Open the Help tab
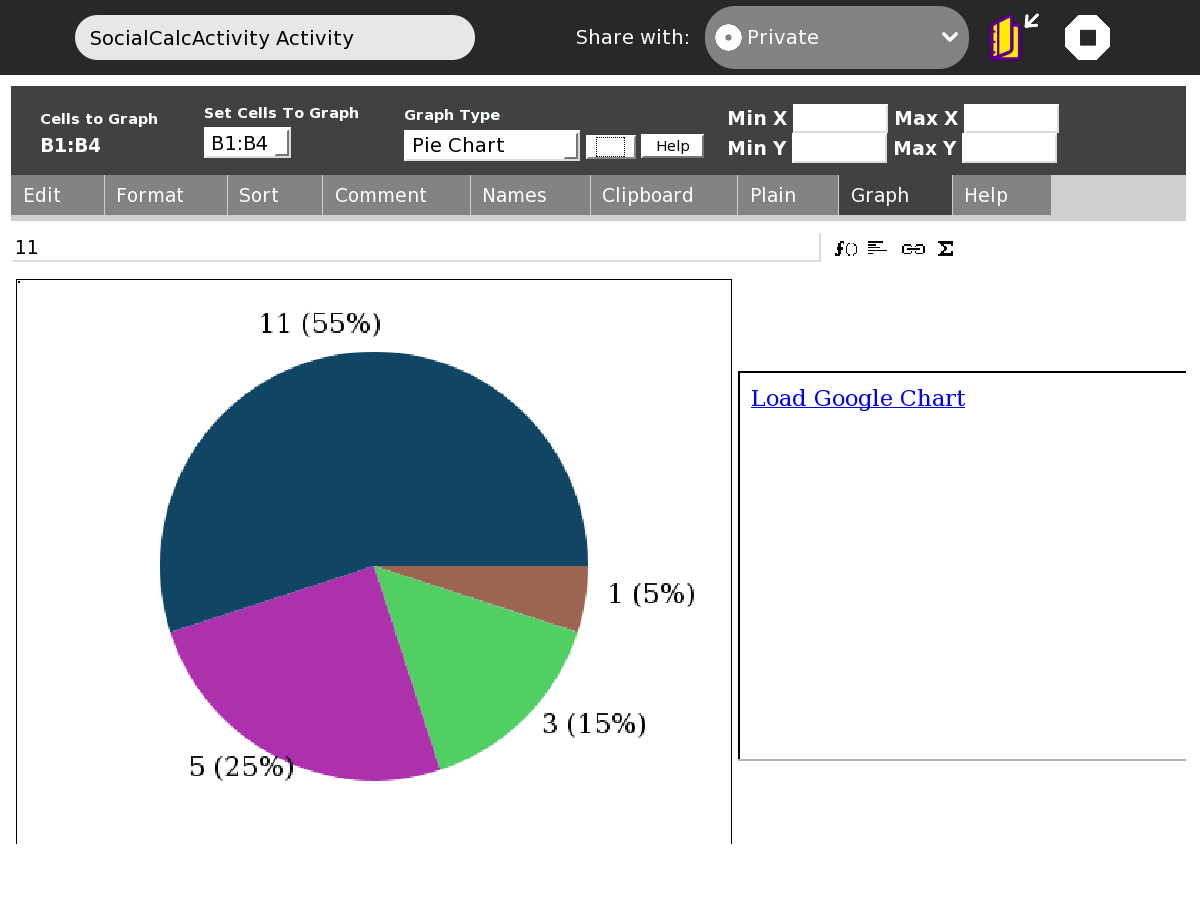The image size is (1200, 900). [x=1002, y=195]
